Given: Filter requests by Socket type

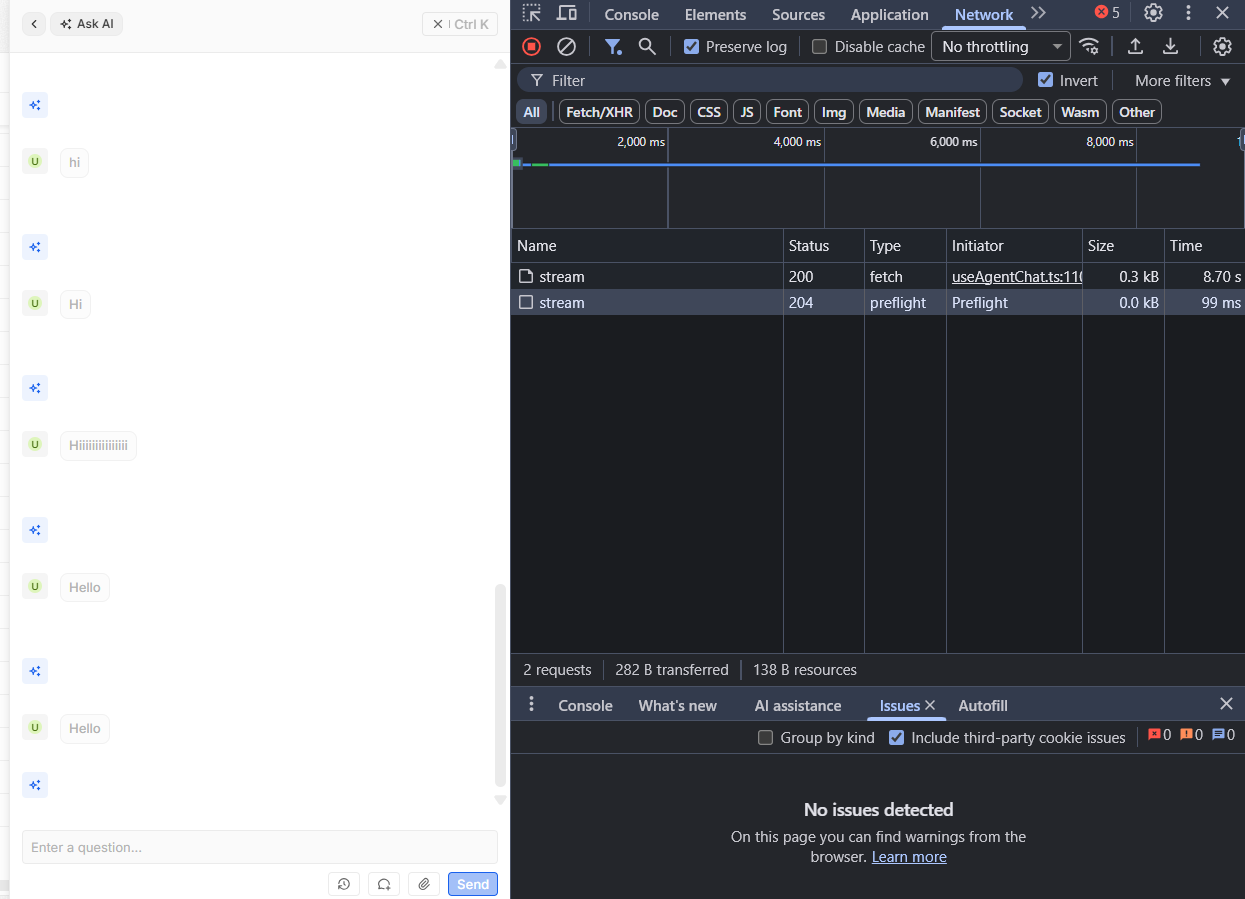Looking at the screenshot, I should click(1020, 112).
